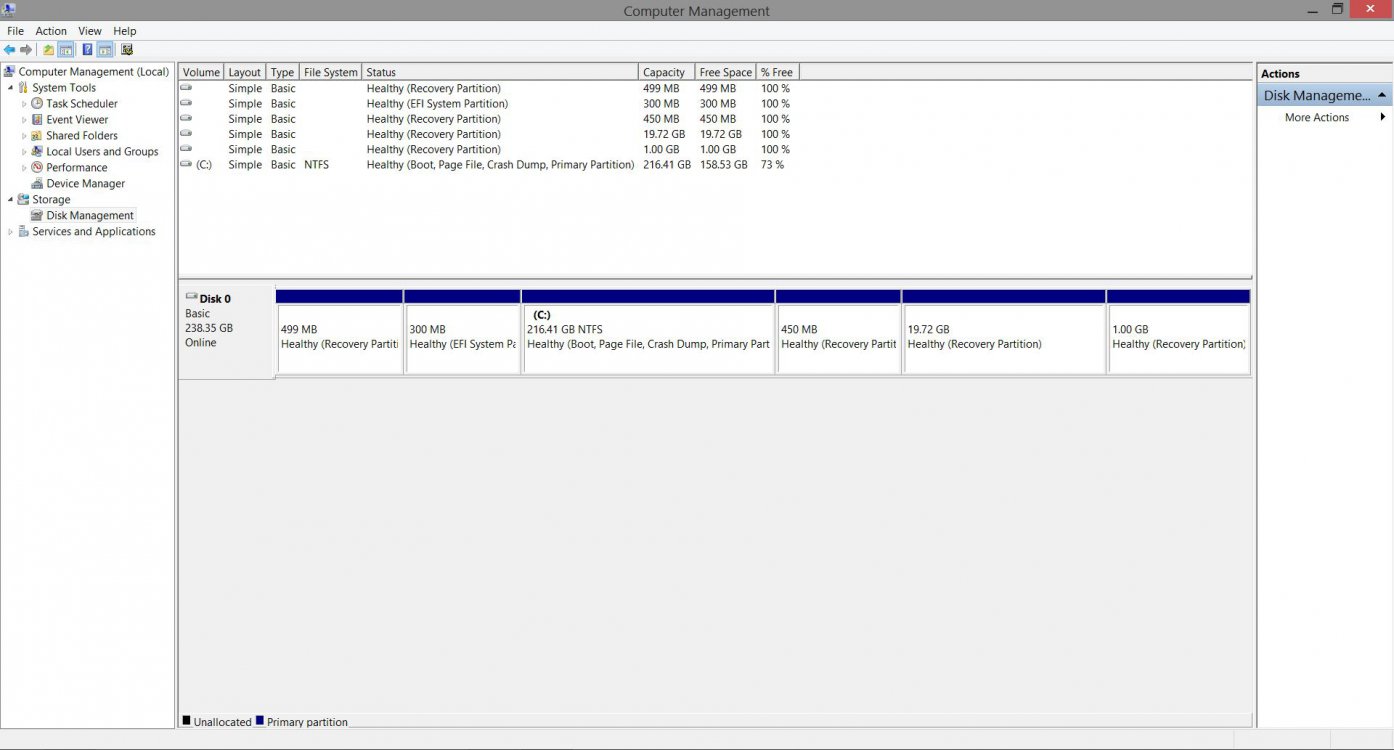This screenshot has width=1394, height=750.
Task: Expand the Performance node
Action: [24, 168]
